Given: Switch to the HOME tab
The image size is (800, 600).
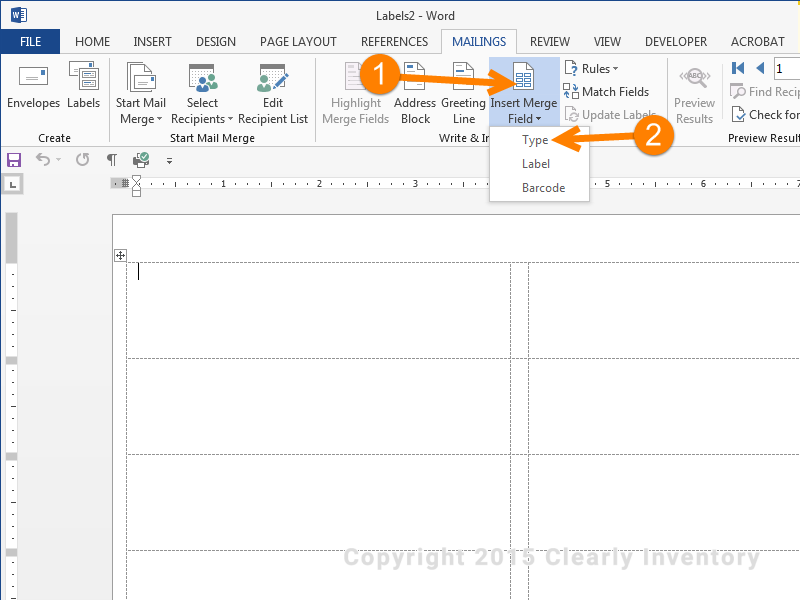Looking at the screenshot, I should coord(92,41).
